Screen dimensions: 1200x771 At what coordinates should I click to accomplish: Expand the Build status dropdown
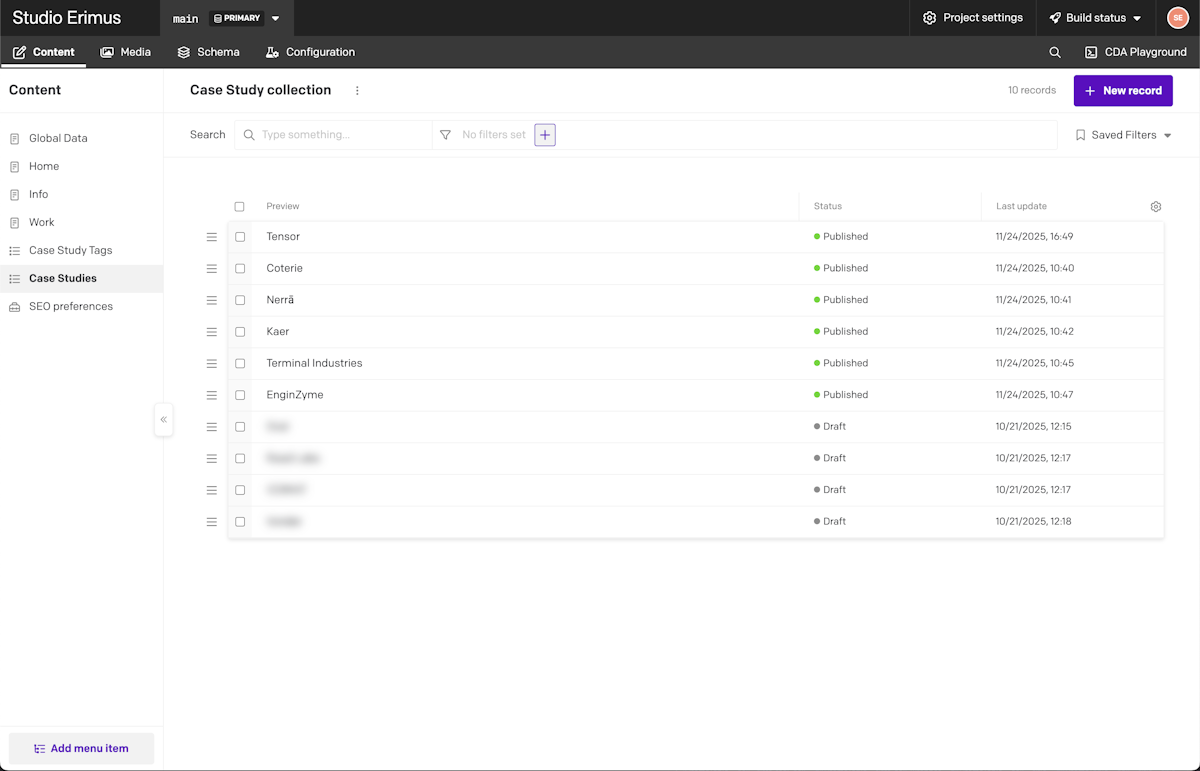(x=1095, y=18)
